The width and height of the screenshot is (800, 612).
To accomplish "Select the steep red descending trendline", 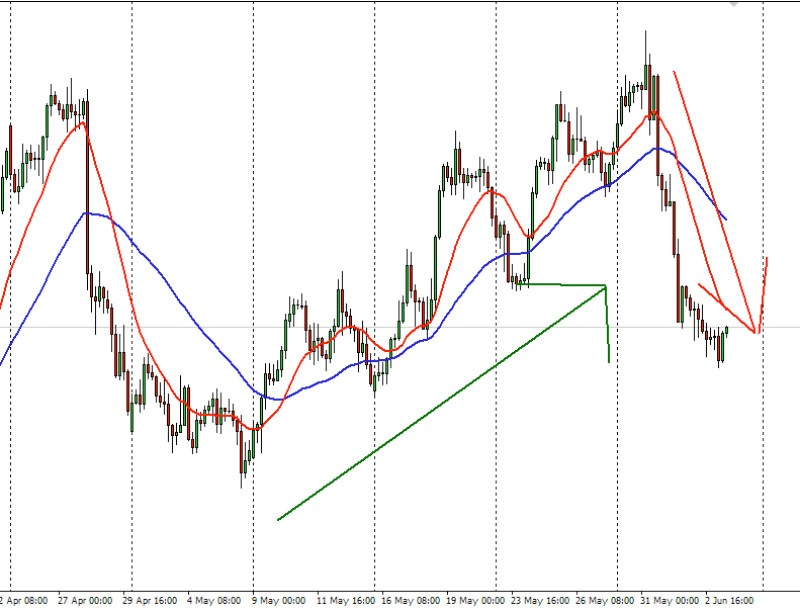I will (x=714, y=202).
